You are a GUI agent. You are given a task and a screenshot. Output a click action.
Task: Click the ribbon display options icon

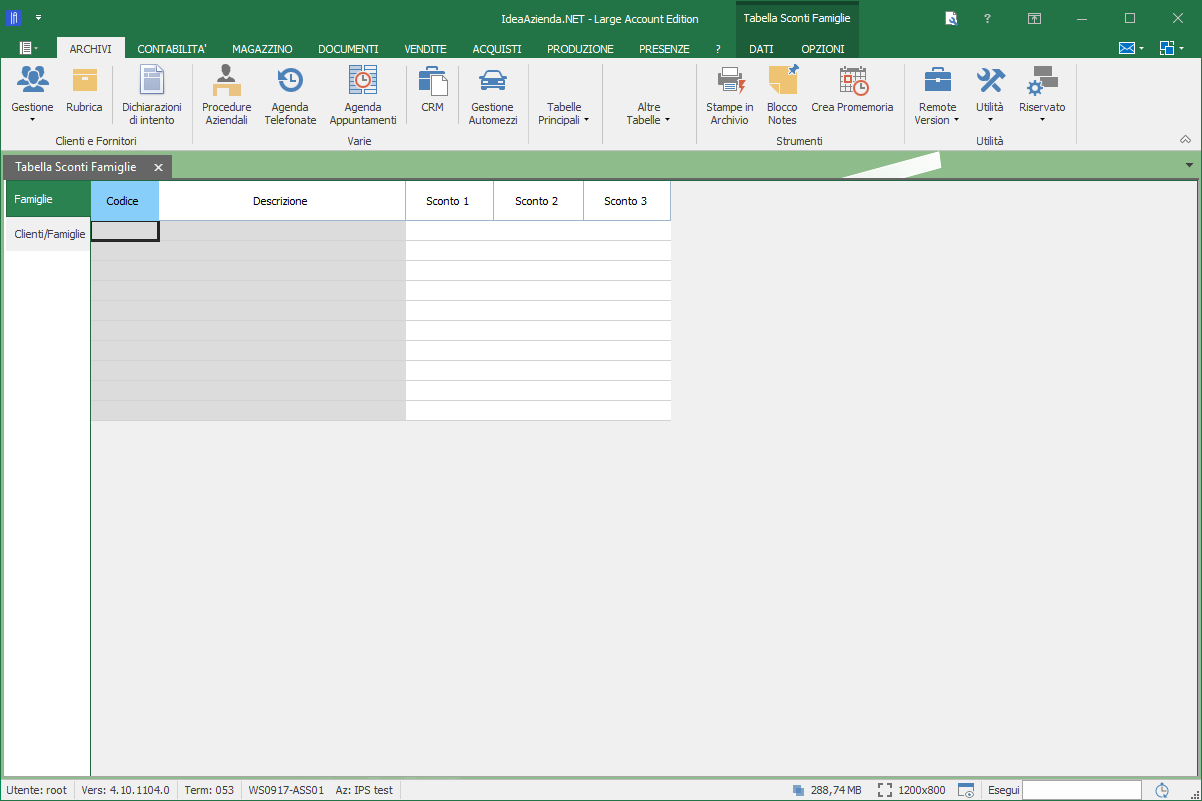pos(1035,18)
